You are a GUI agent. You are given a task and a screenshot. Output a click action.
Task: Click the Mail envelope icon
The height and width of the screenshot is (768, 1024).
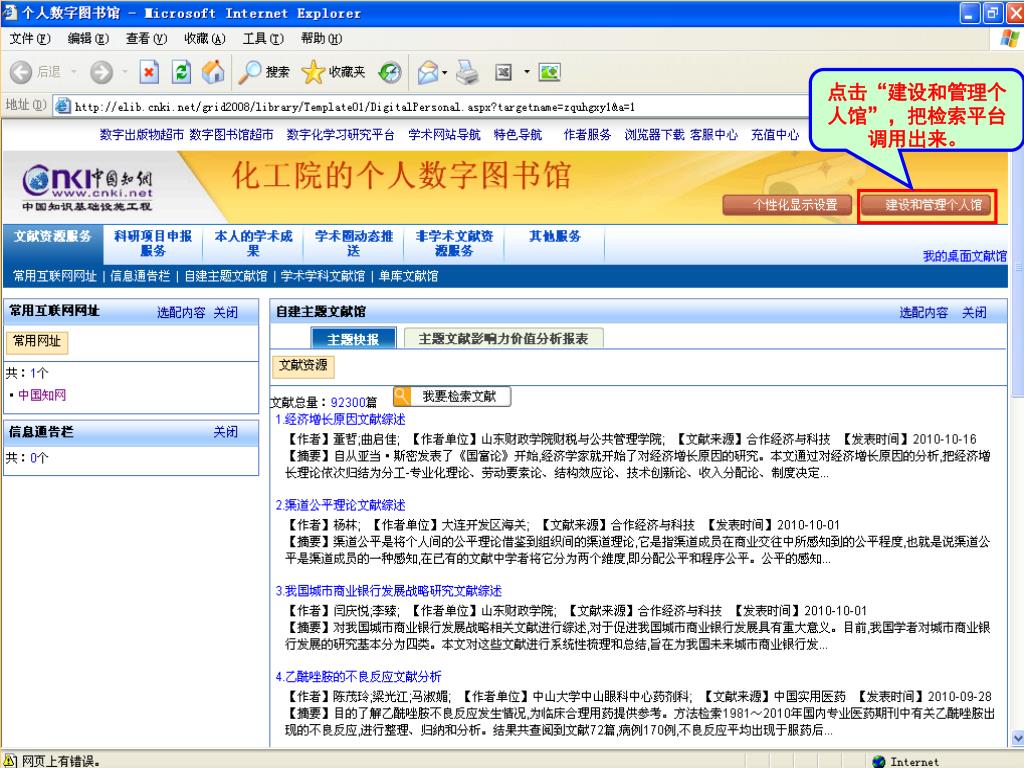coord(428,72)
